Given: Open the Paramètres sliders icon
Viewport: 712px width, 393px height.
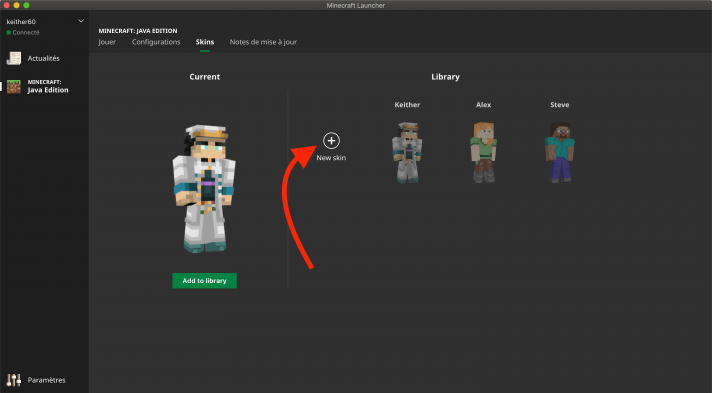Looking at the screenshot, I should tap(14, 380).
